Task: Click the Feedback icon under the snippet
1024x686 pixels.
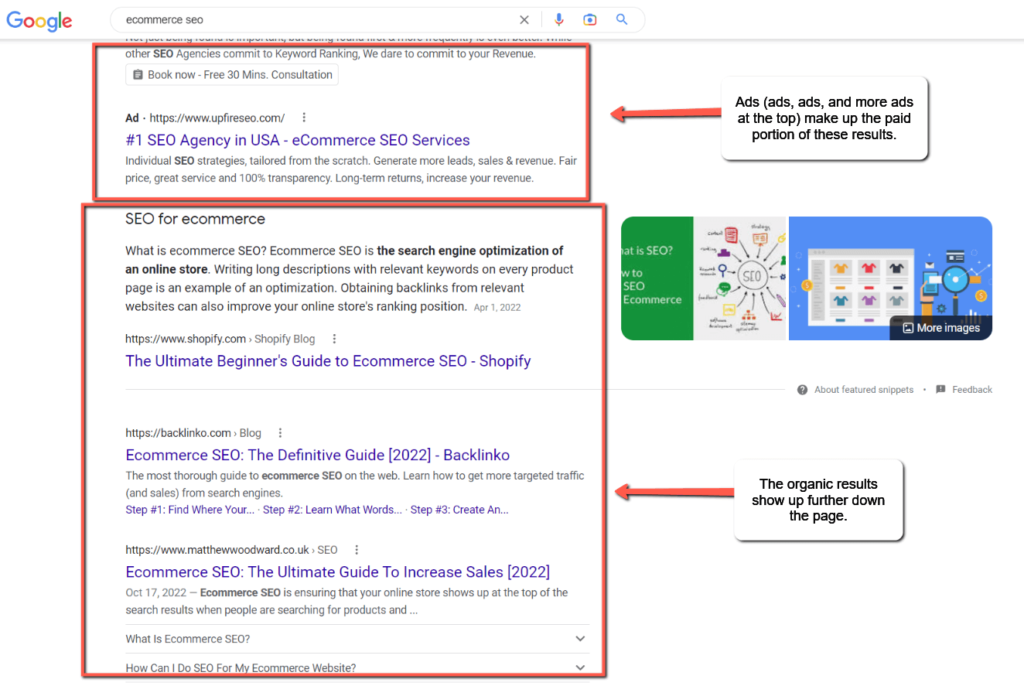Action: (941, 389)
